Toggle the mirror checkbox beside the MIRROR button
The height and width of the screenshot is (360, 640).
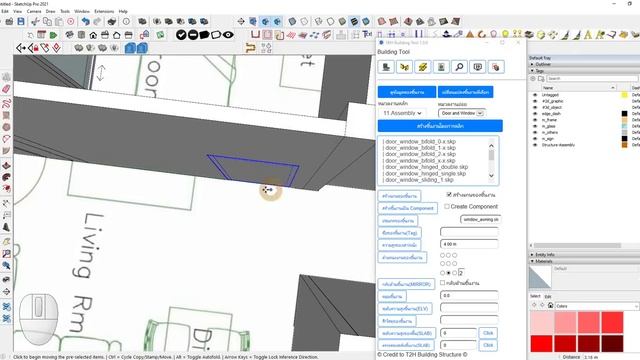coord(442,282)
